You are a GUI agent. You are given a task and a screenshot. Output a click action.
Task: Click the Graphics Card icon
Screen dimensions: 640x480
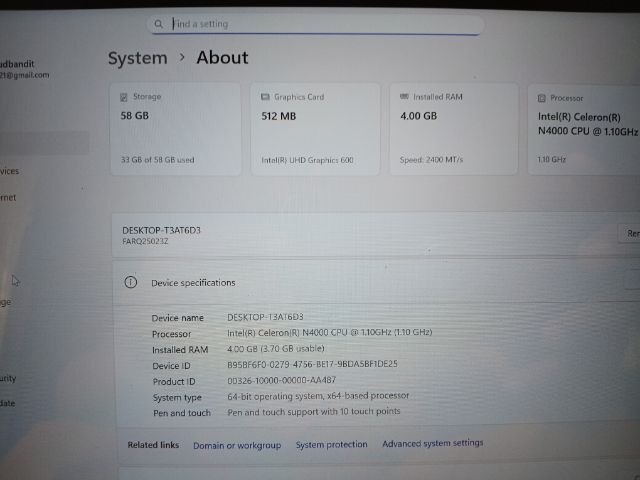pyautogui.click(x=265, y=97)
